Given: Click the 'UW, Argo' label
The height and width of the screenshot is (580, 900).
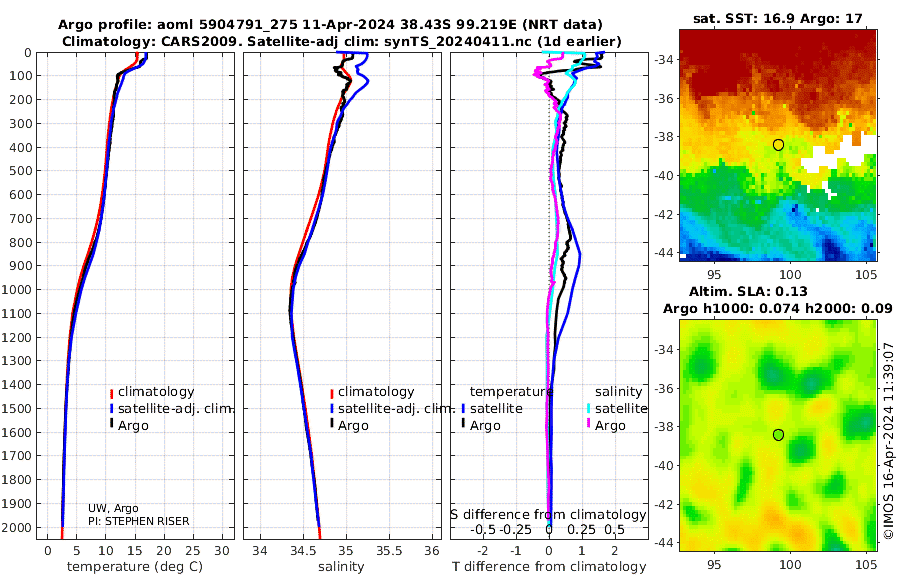Looking at the screenshot, I should coord(113,508).
